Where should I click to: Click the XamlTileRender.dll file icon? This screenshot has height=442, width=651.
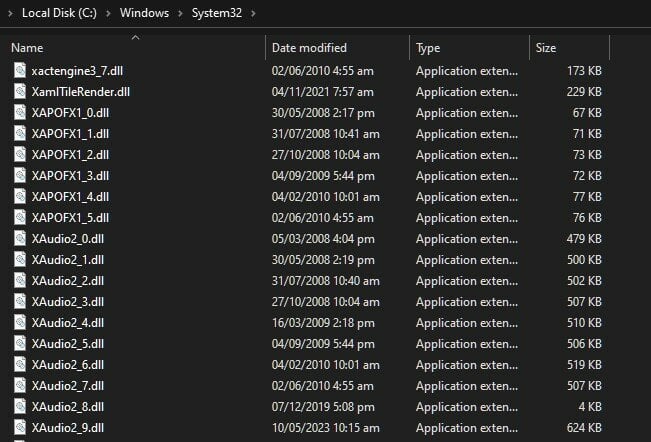[x=20, y=91]
